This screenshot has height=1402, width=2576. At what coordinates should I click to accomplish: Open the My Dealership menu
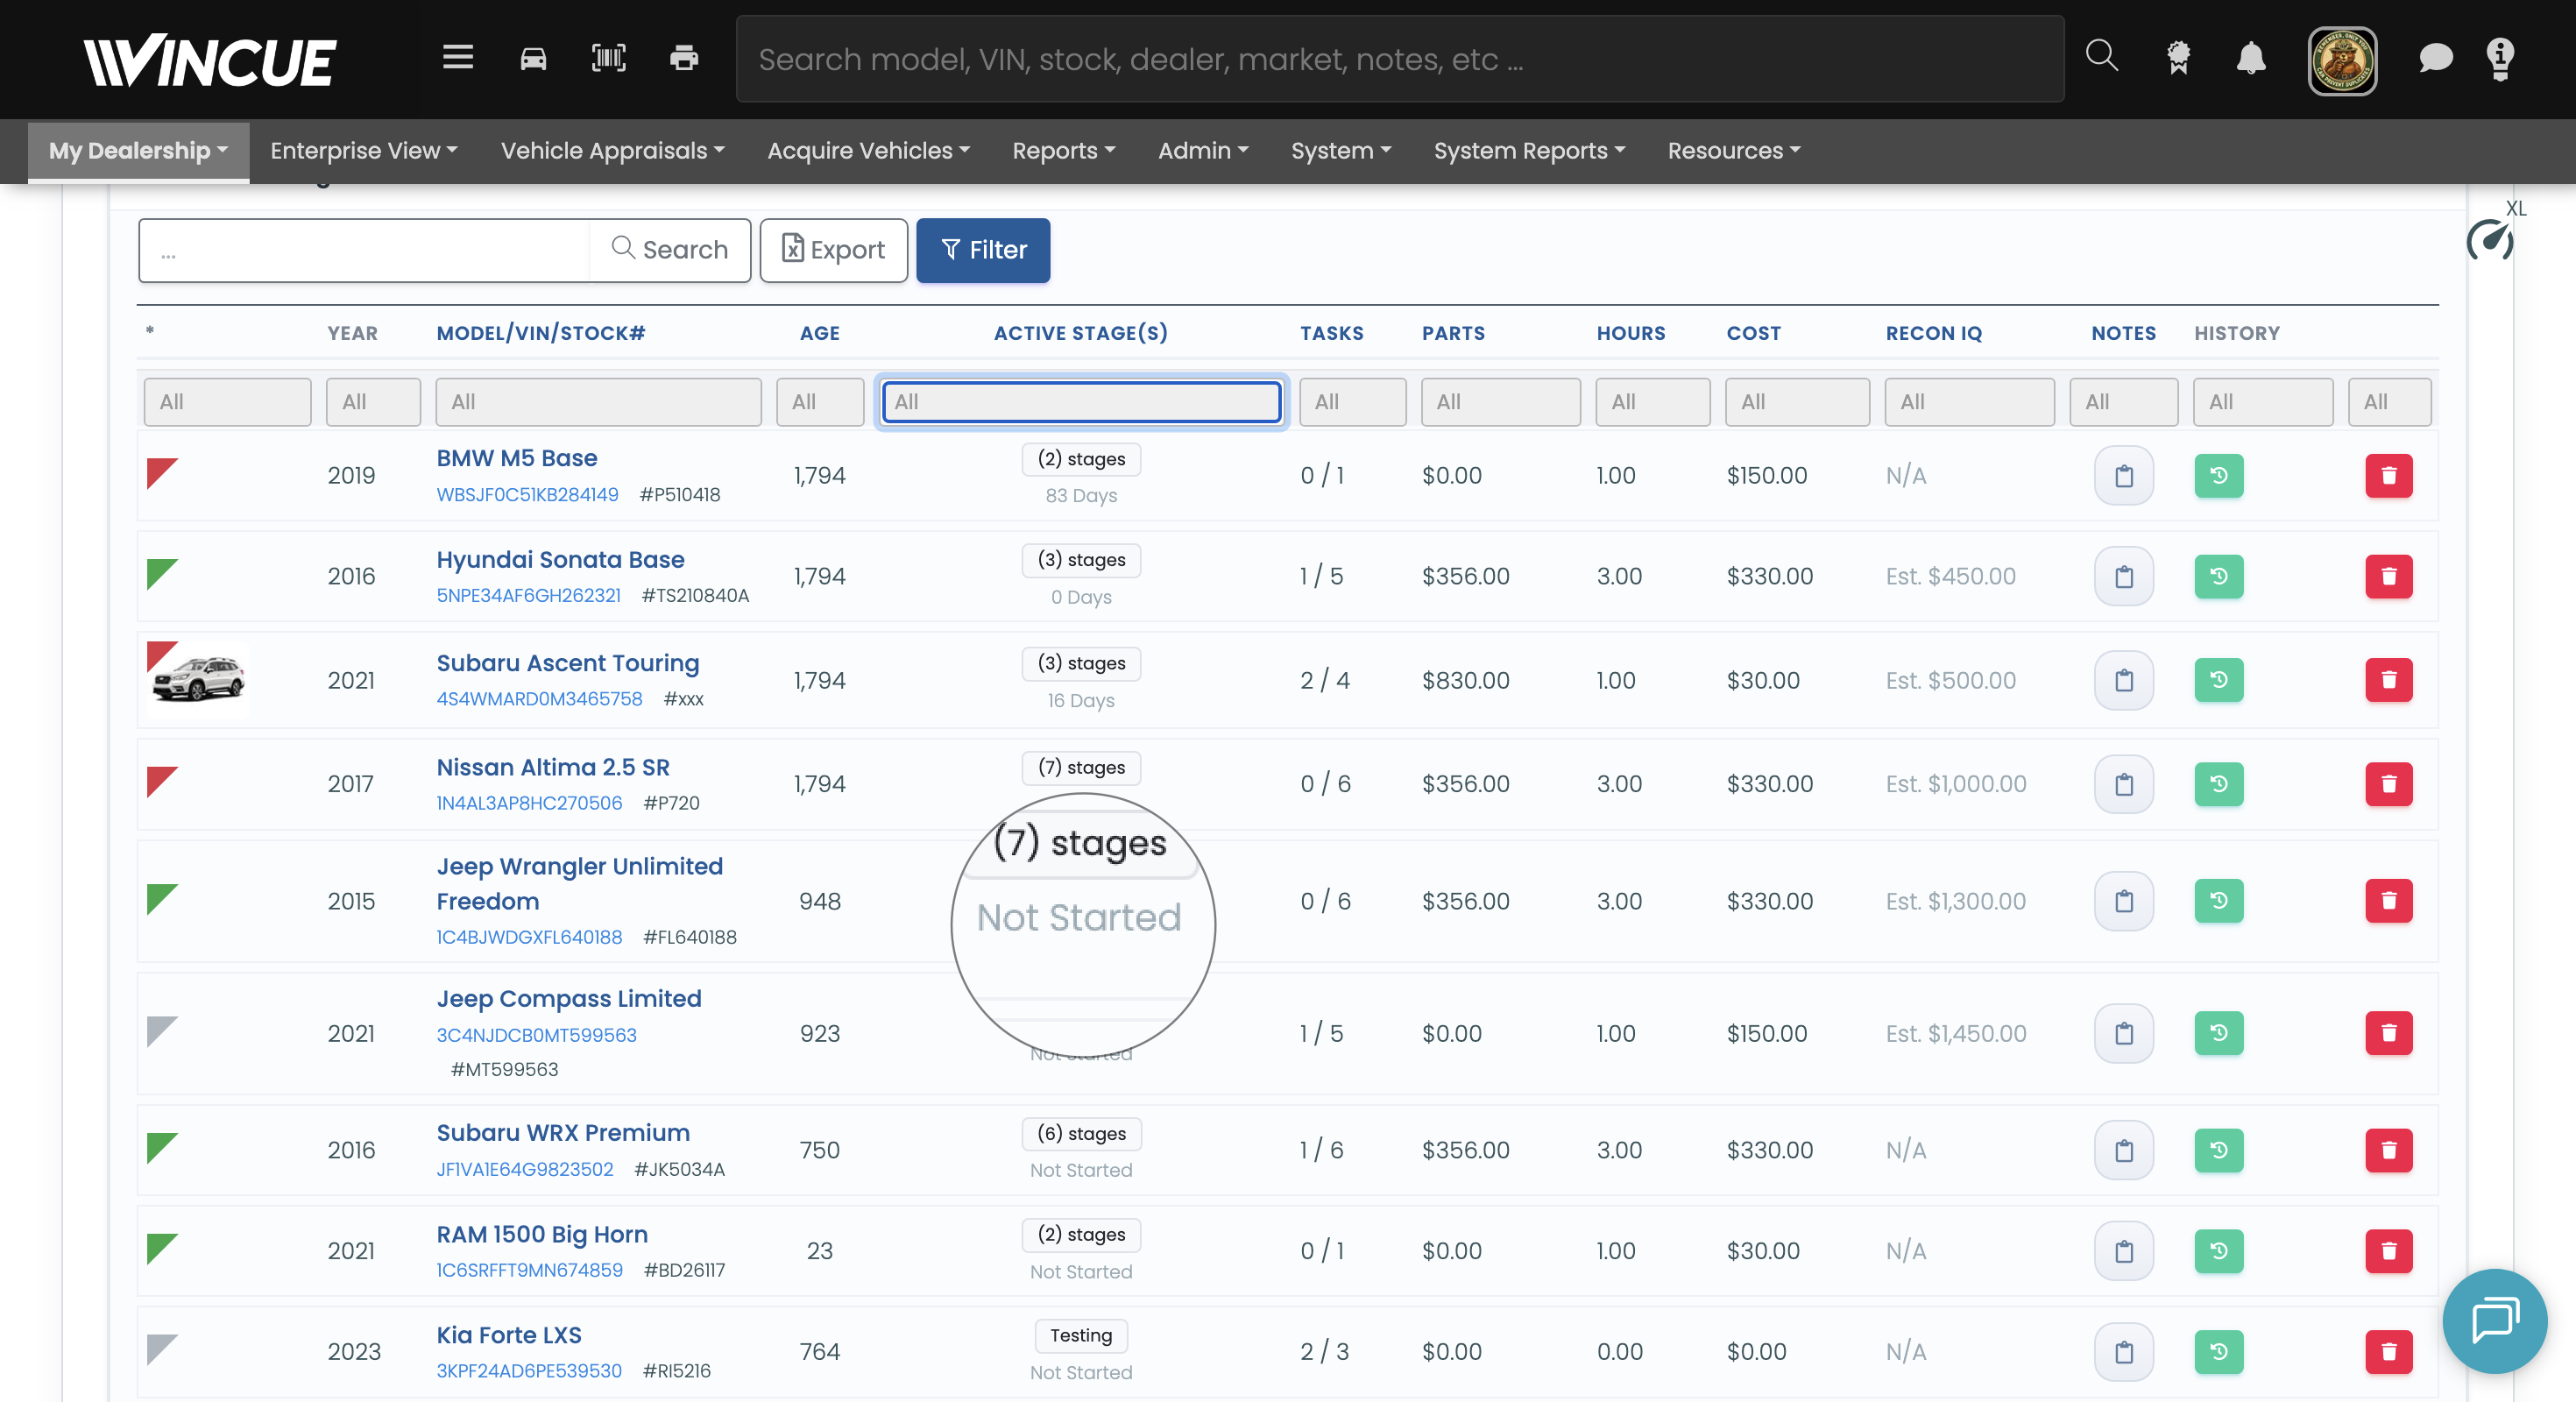[138, 150]
